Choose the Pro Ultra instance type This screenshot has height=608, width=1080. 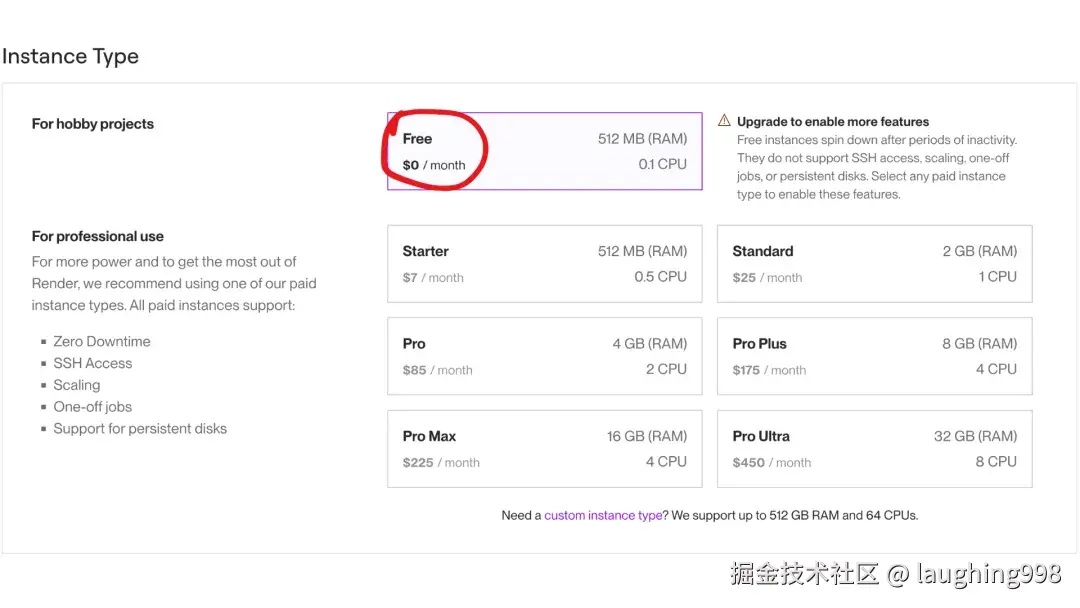click(874, 448)
